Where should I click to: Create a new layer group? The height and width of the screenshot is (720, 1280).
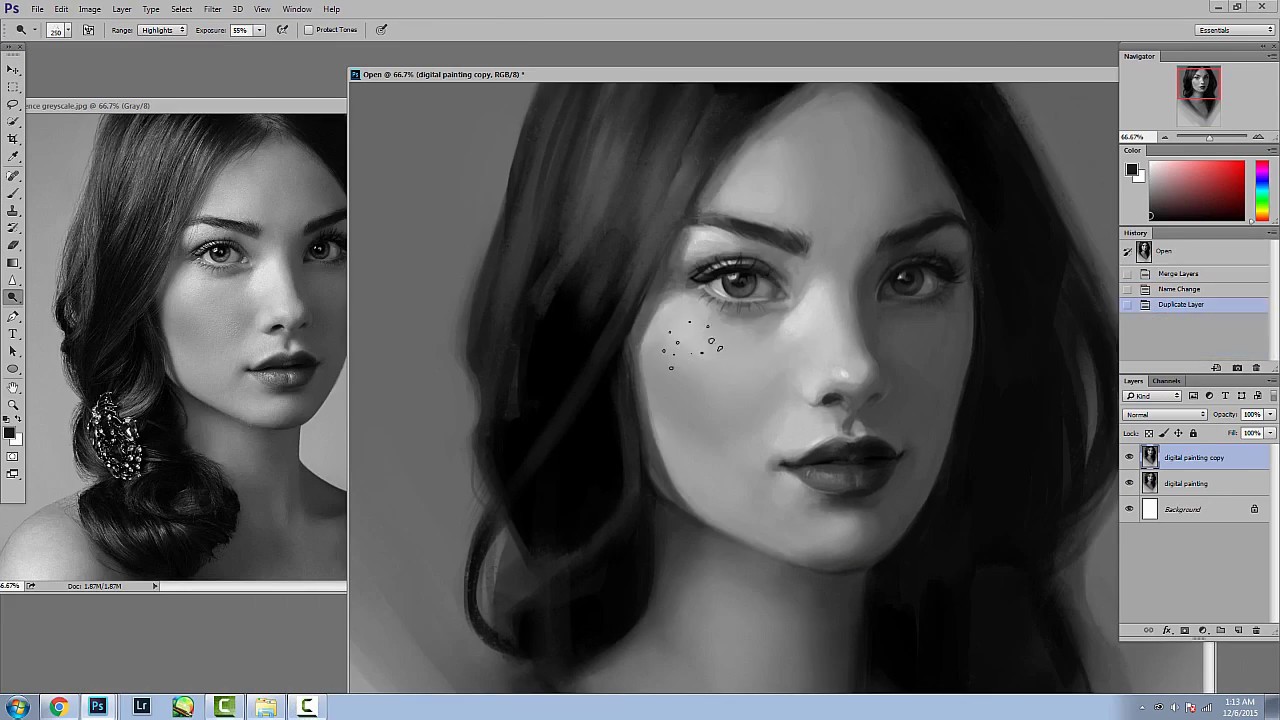(1220, 630)
